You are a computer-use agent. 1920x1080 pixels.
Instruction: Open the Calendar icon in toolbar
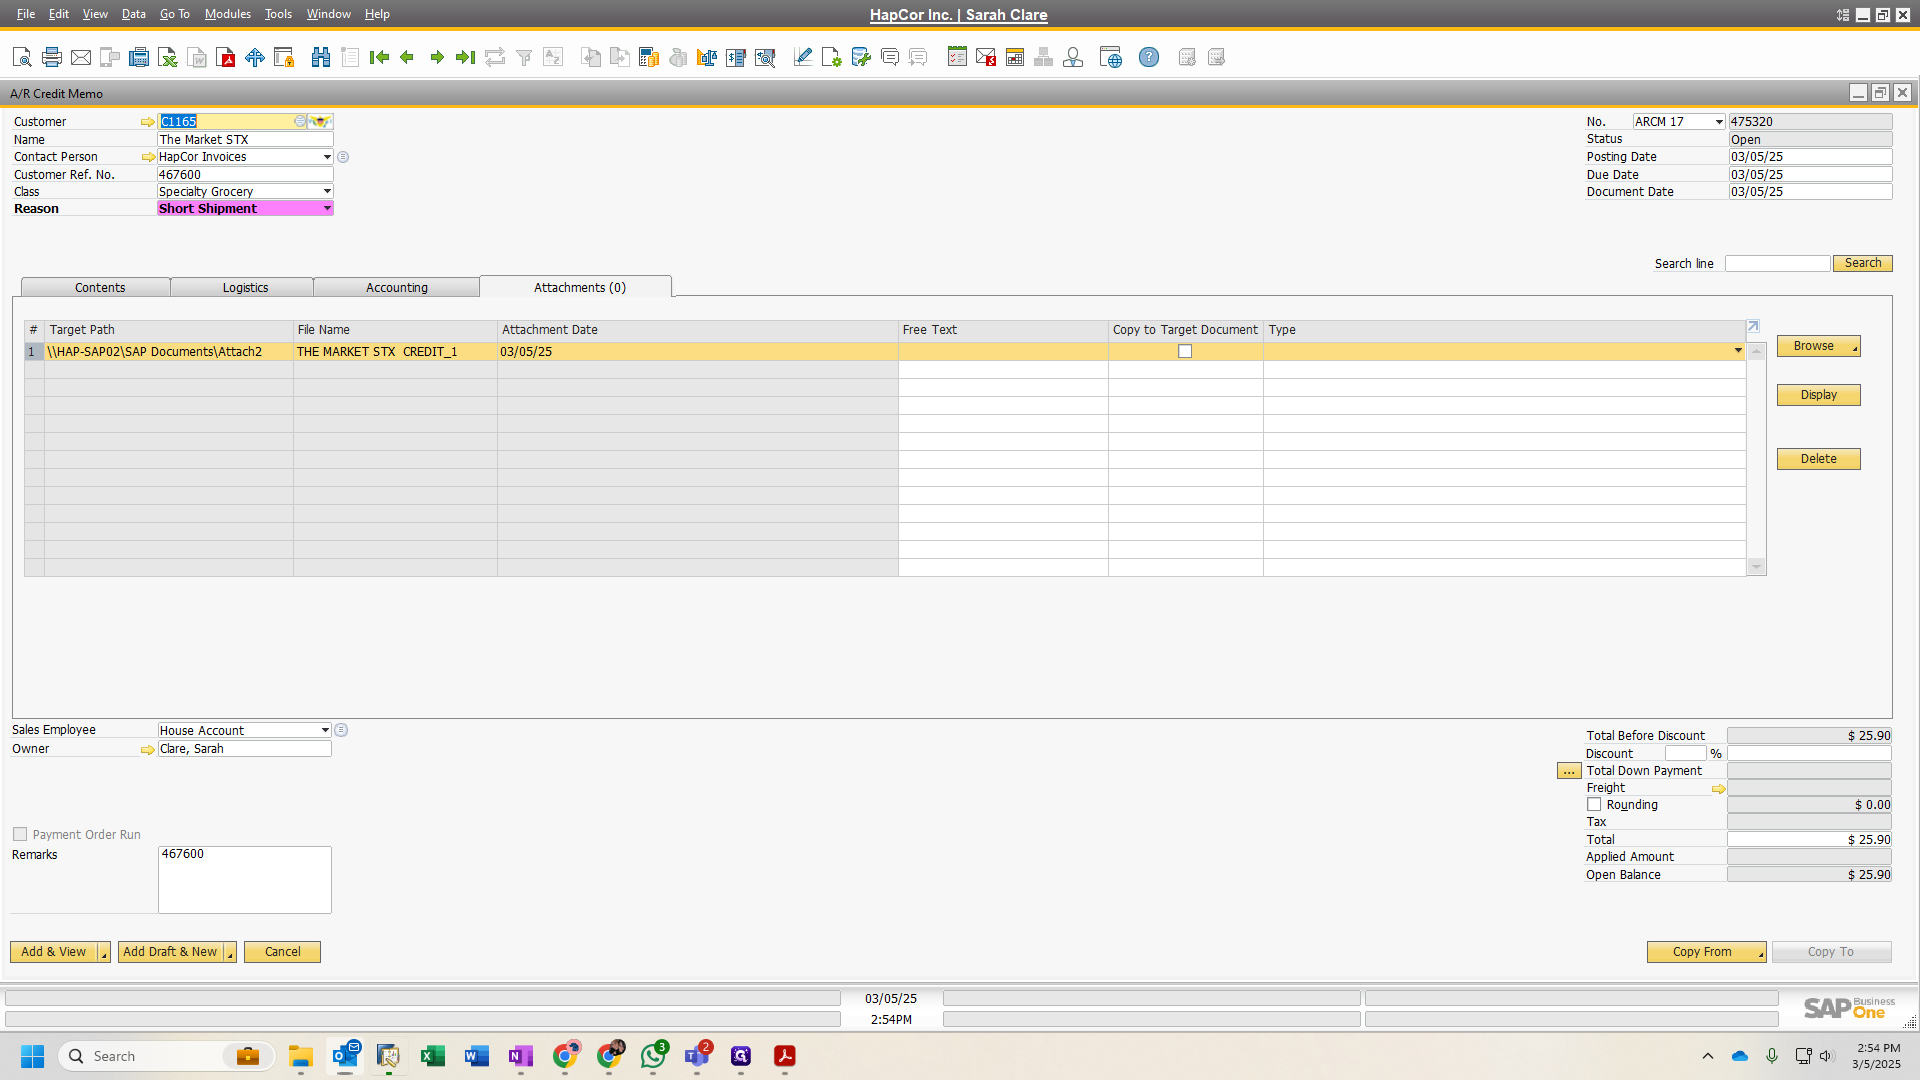click(1015, 57)
